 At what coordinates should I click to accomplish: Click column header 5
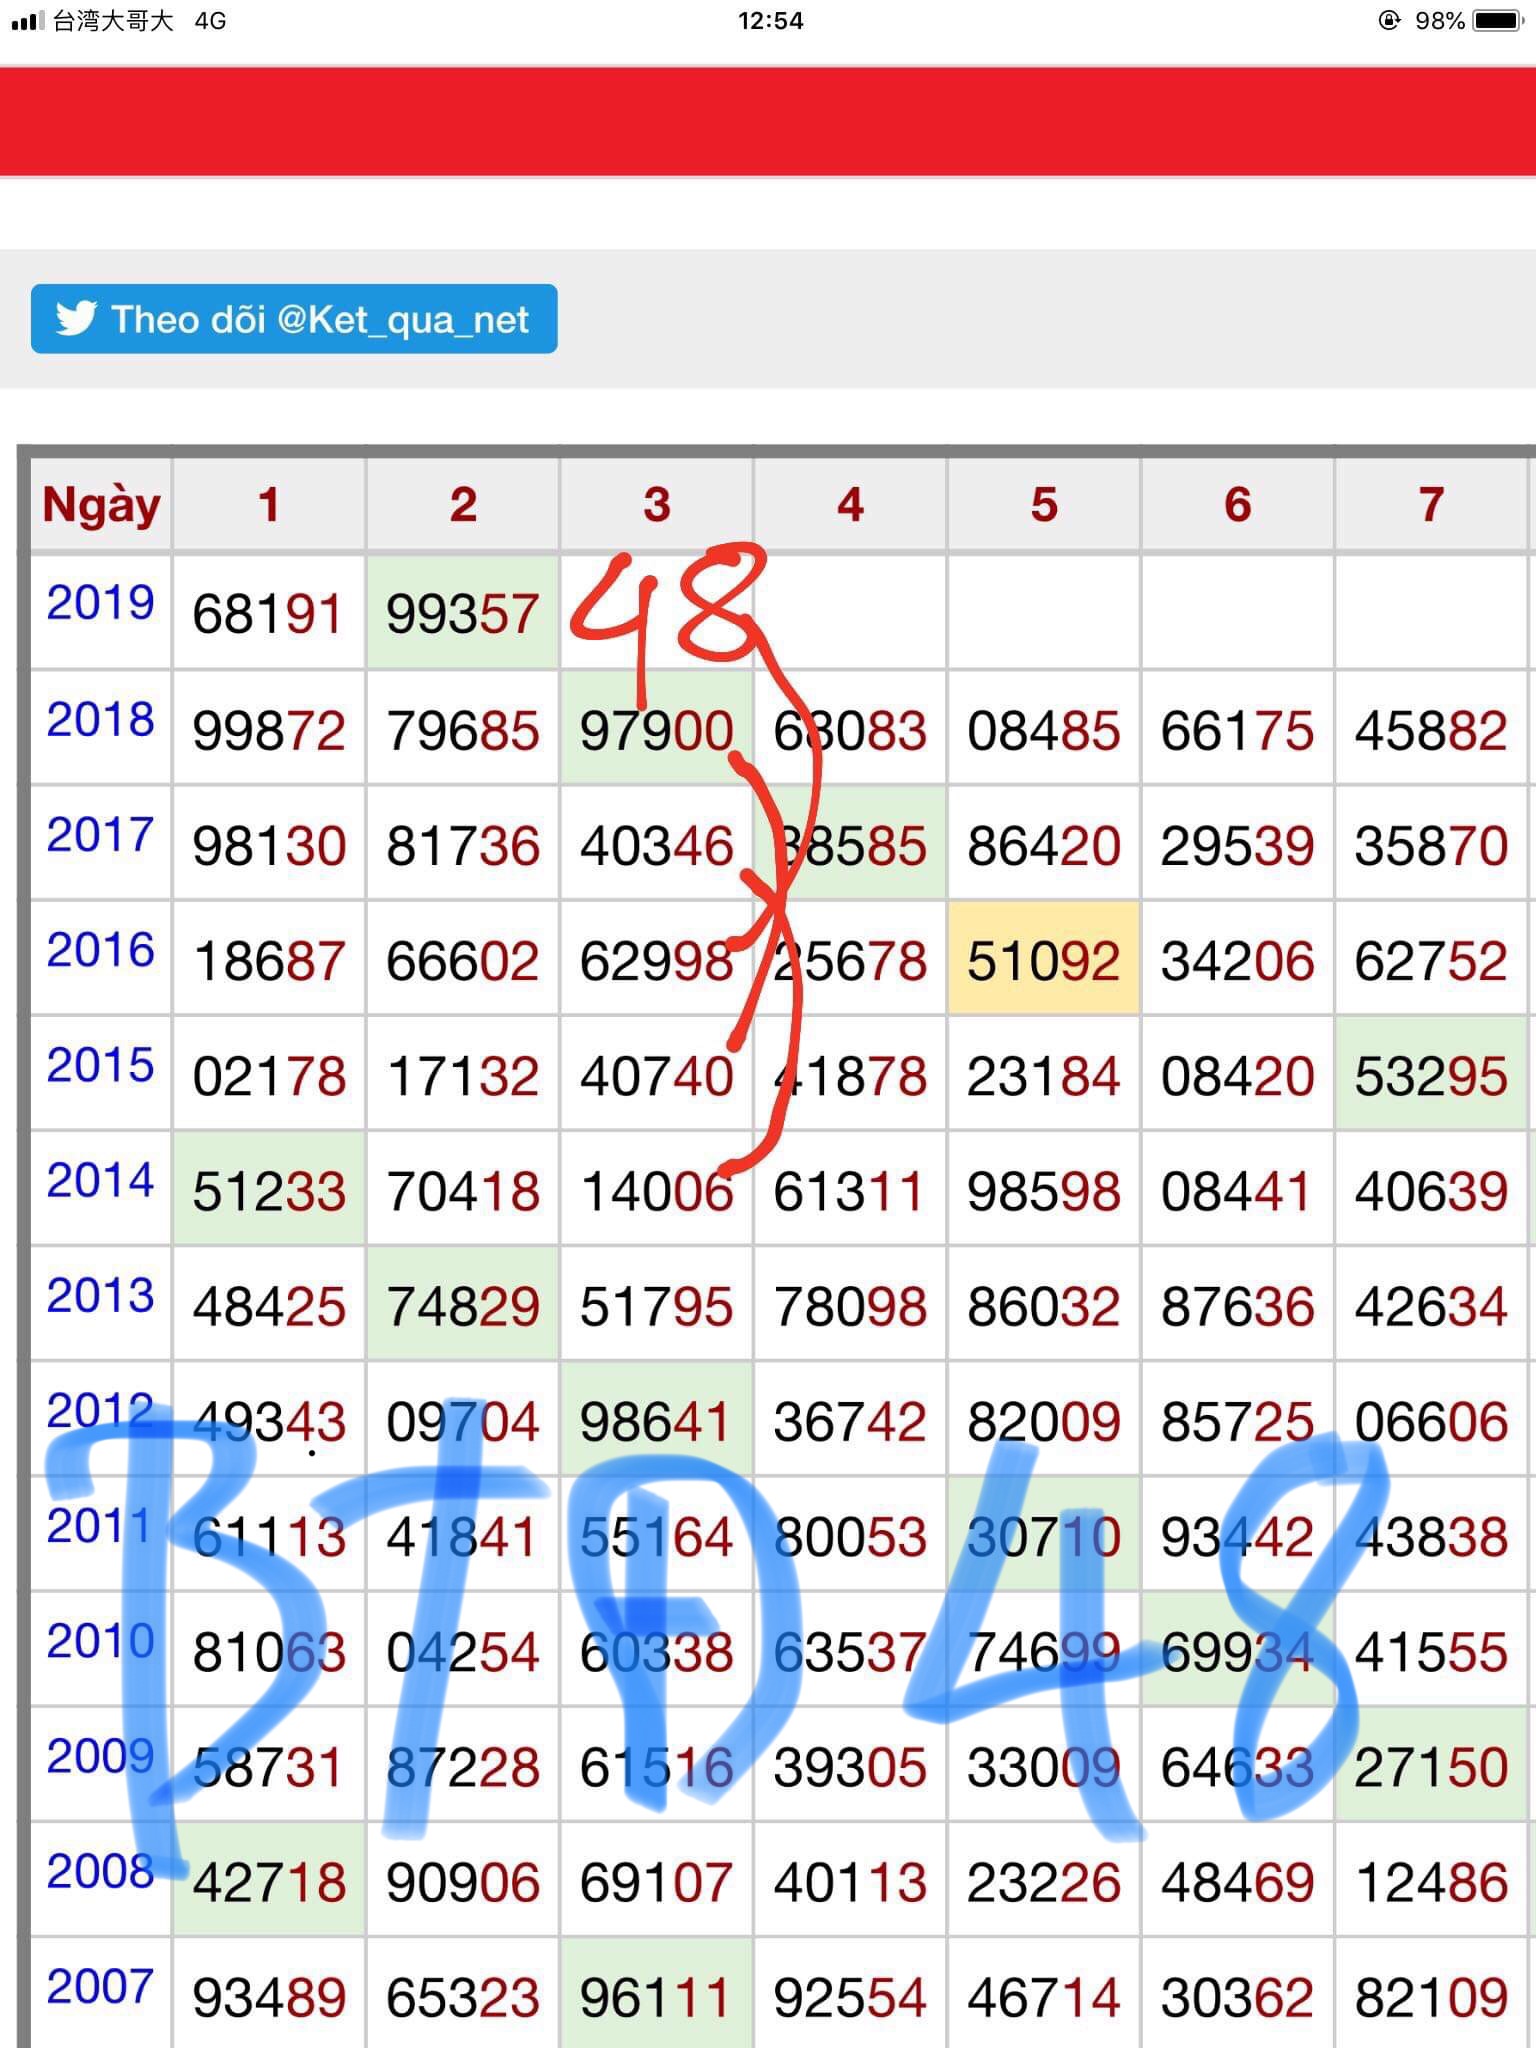[1043, 505]
